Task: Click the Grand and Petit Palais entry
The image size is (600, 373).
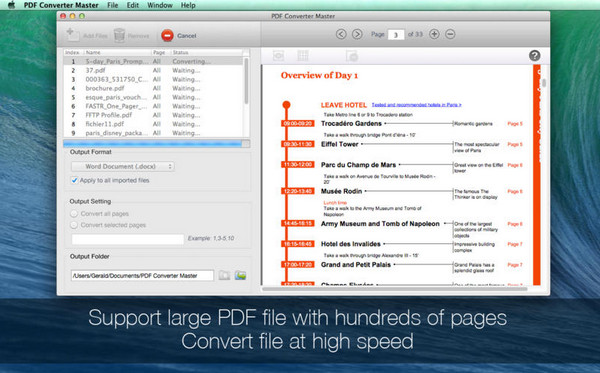Action: coord(356,265)
